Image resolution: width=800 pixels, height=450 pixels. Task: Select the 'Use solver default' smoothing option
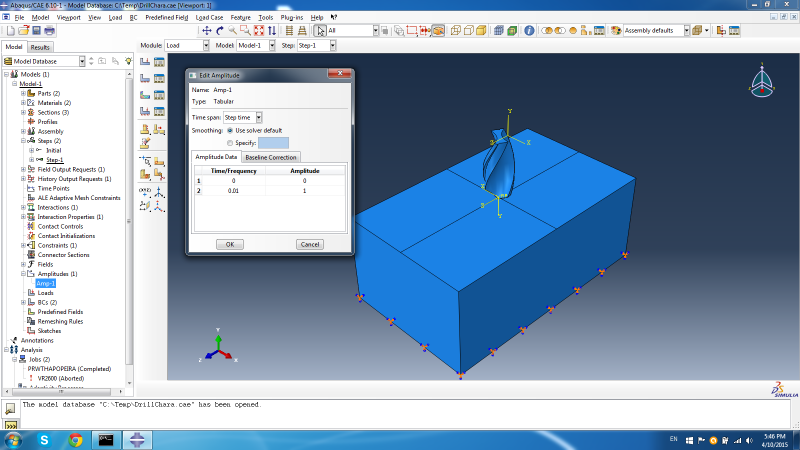click(230, 131)
